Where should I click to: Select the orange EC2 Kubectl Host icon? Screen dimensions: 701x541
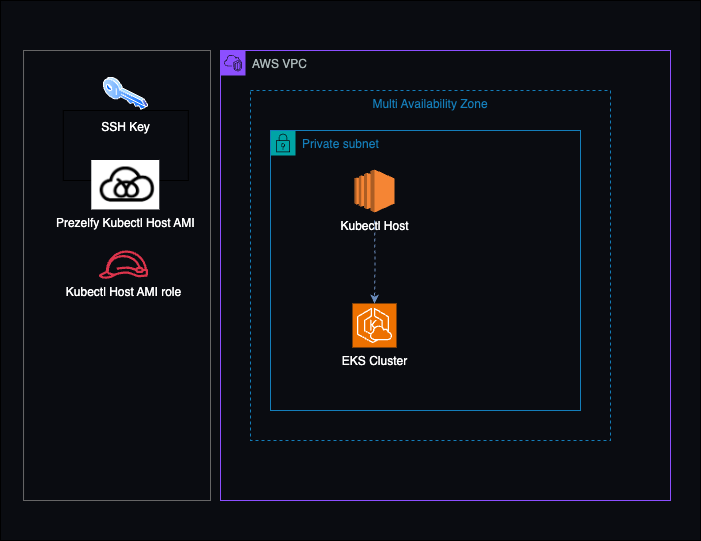[374, 190]
